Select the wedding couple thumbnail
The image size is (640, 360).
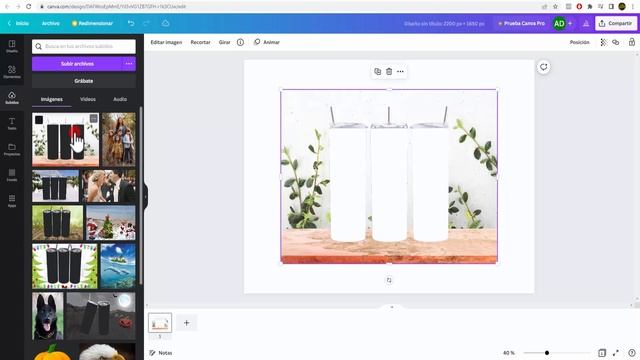pos(109,186)
